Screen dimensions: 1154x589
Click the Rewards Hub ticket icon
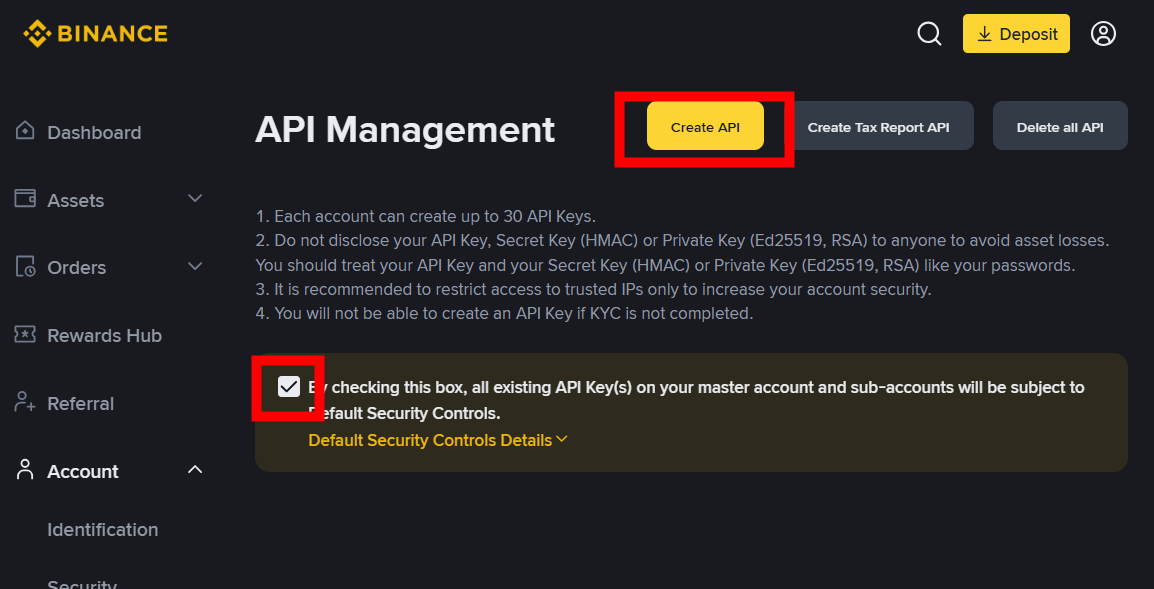25,335
